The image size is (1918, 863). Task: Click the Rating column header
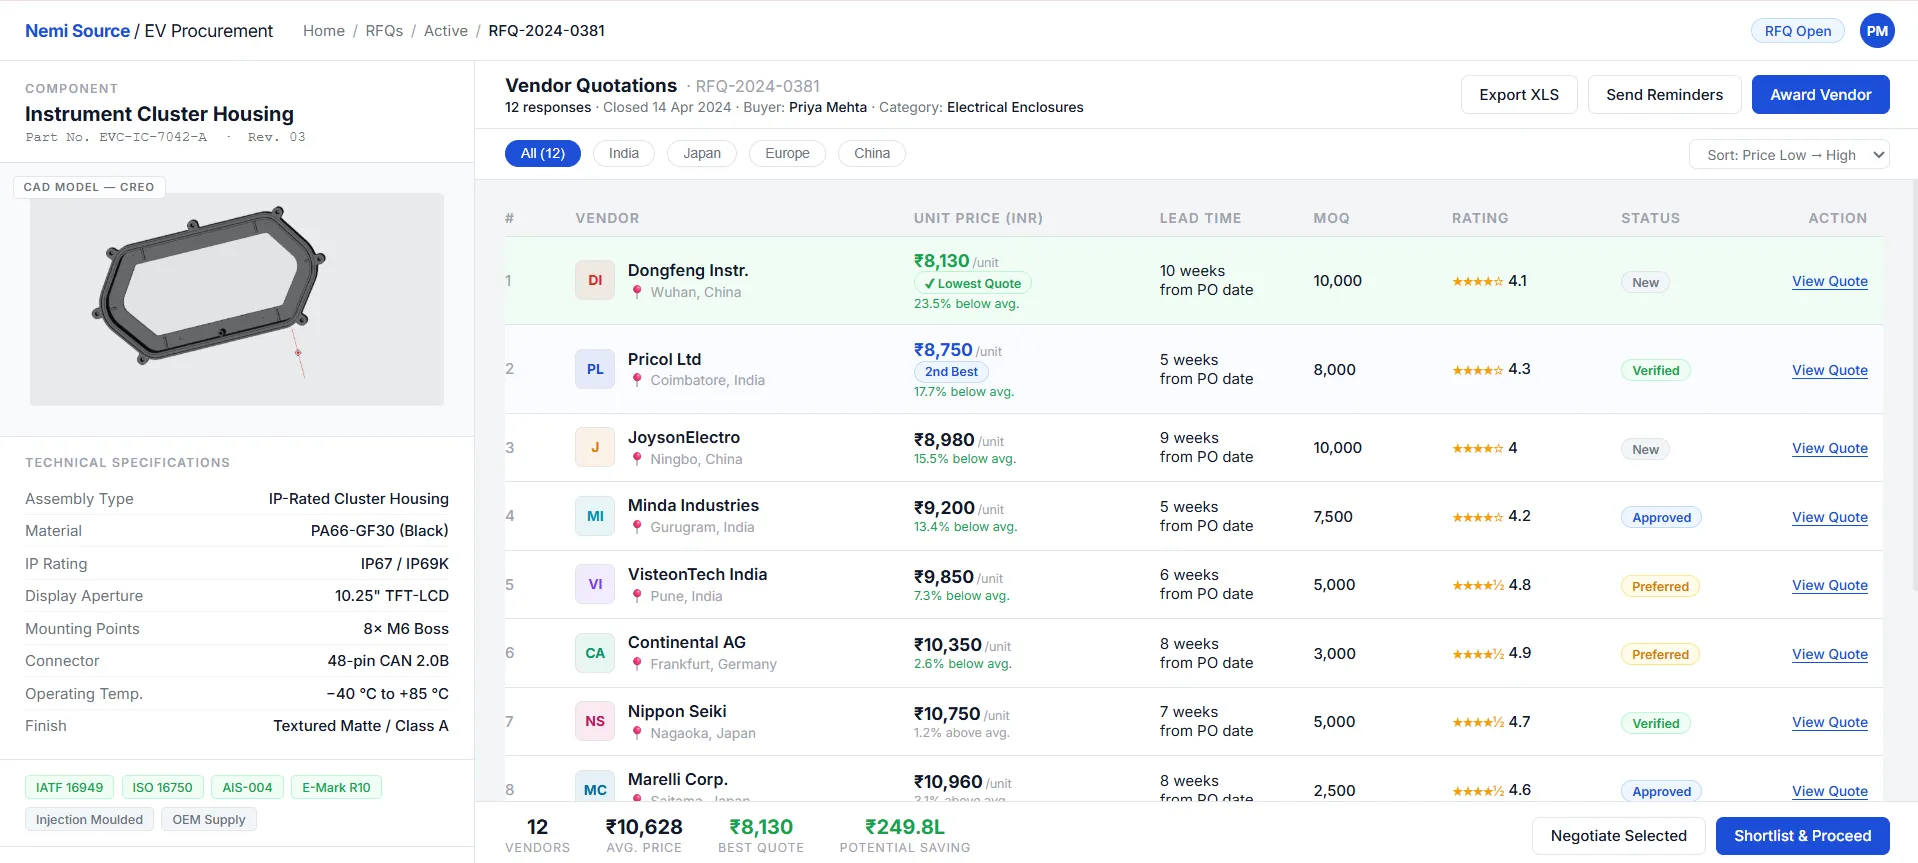(x=1480, y=218)
